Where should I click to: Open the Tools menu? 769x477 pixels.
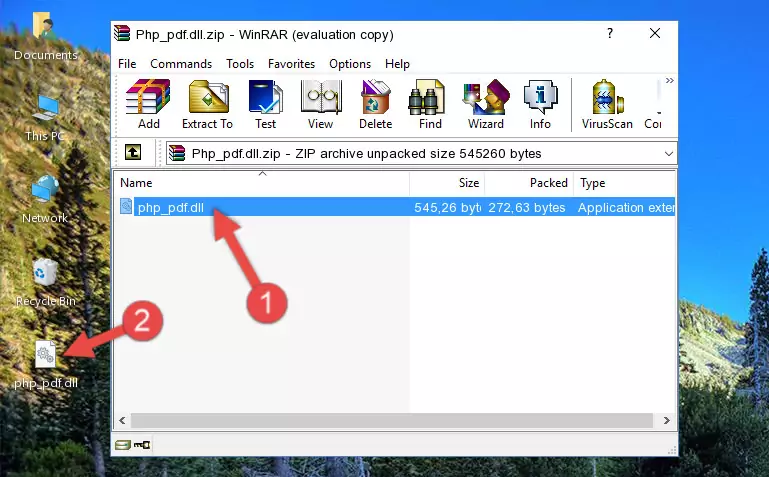coord(240,64)
